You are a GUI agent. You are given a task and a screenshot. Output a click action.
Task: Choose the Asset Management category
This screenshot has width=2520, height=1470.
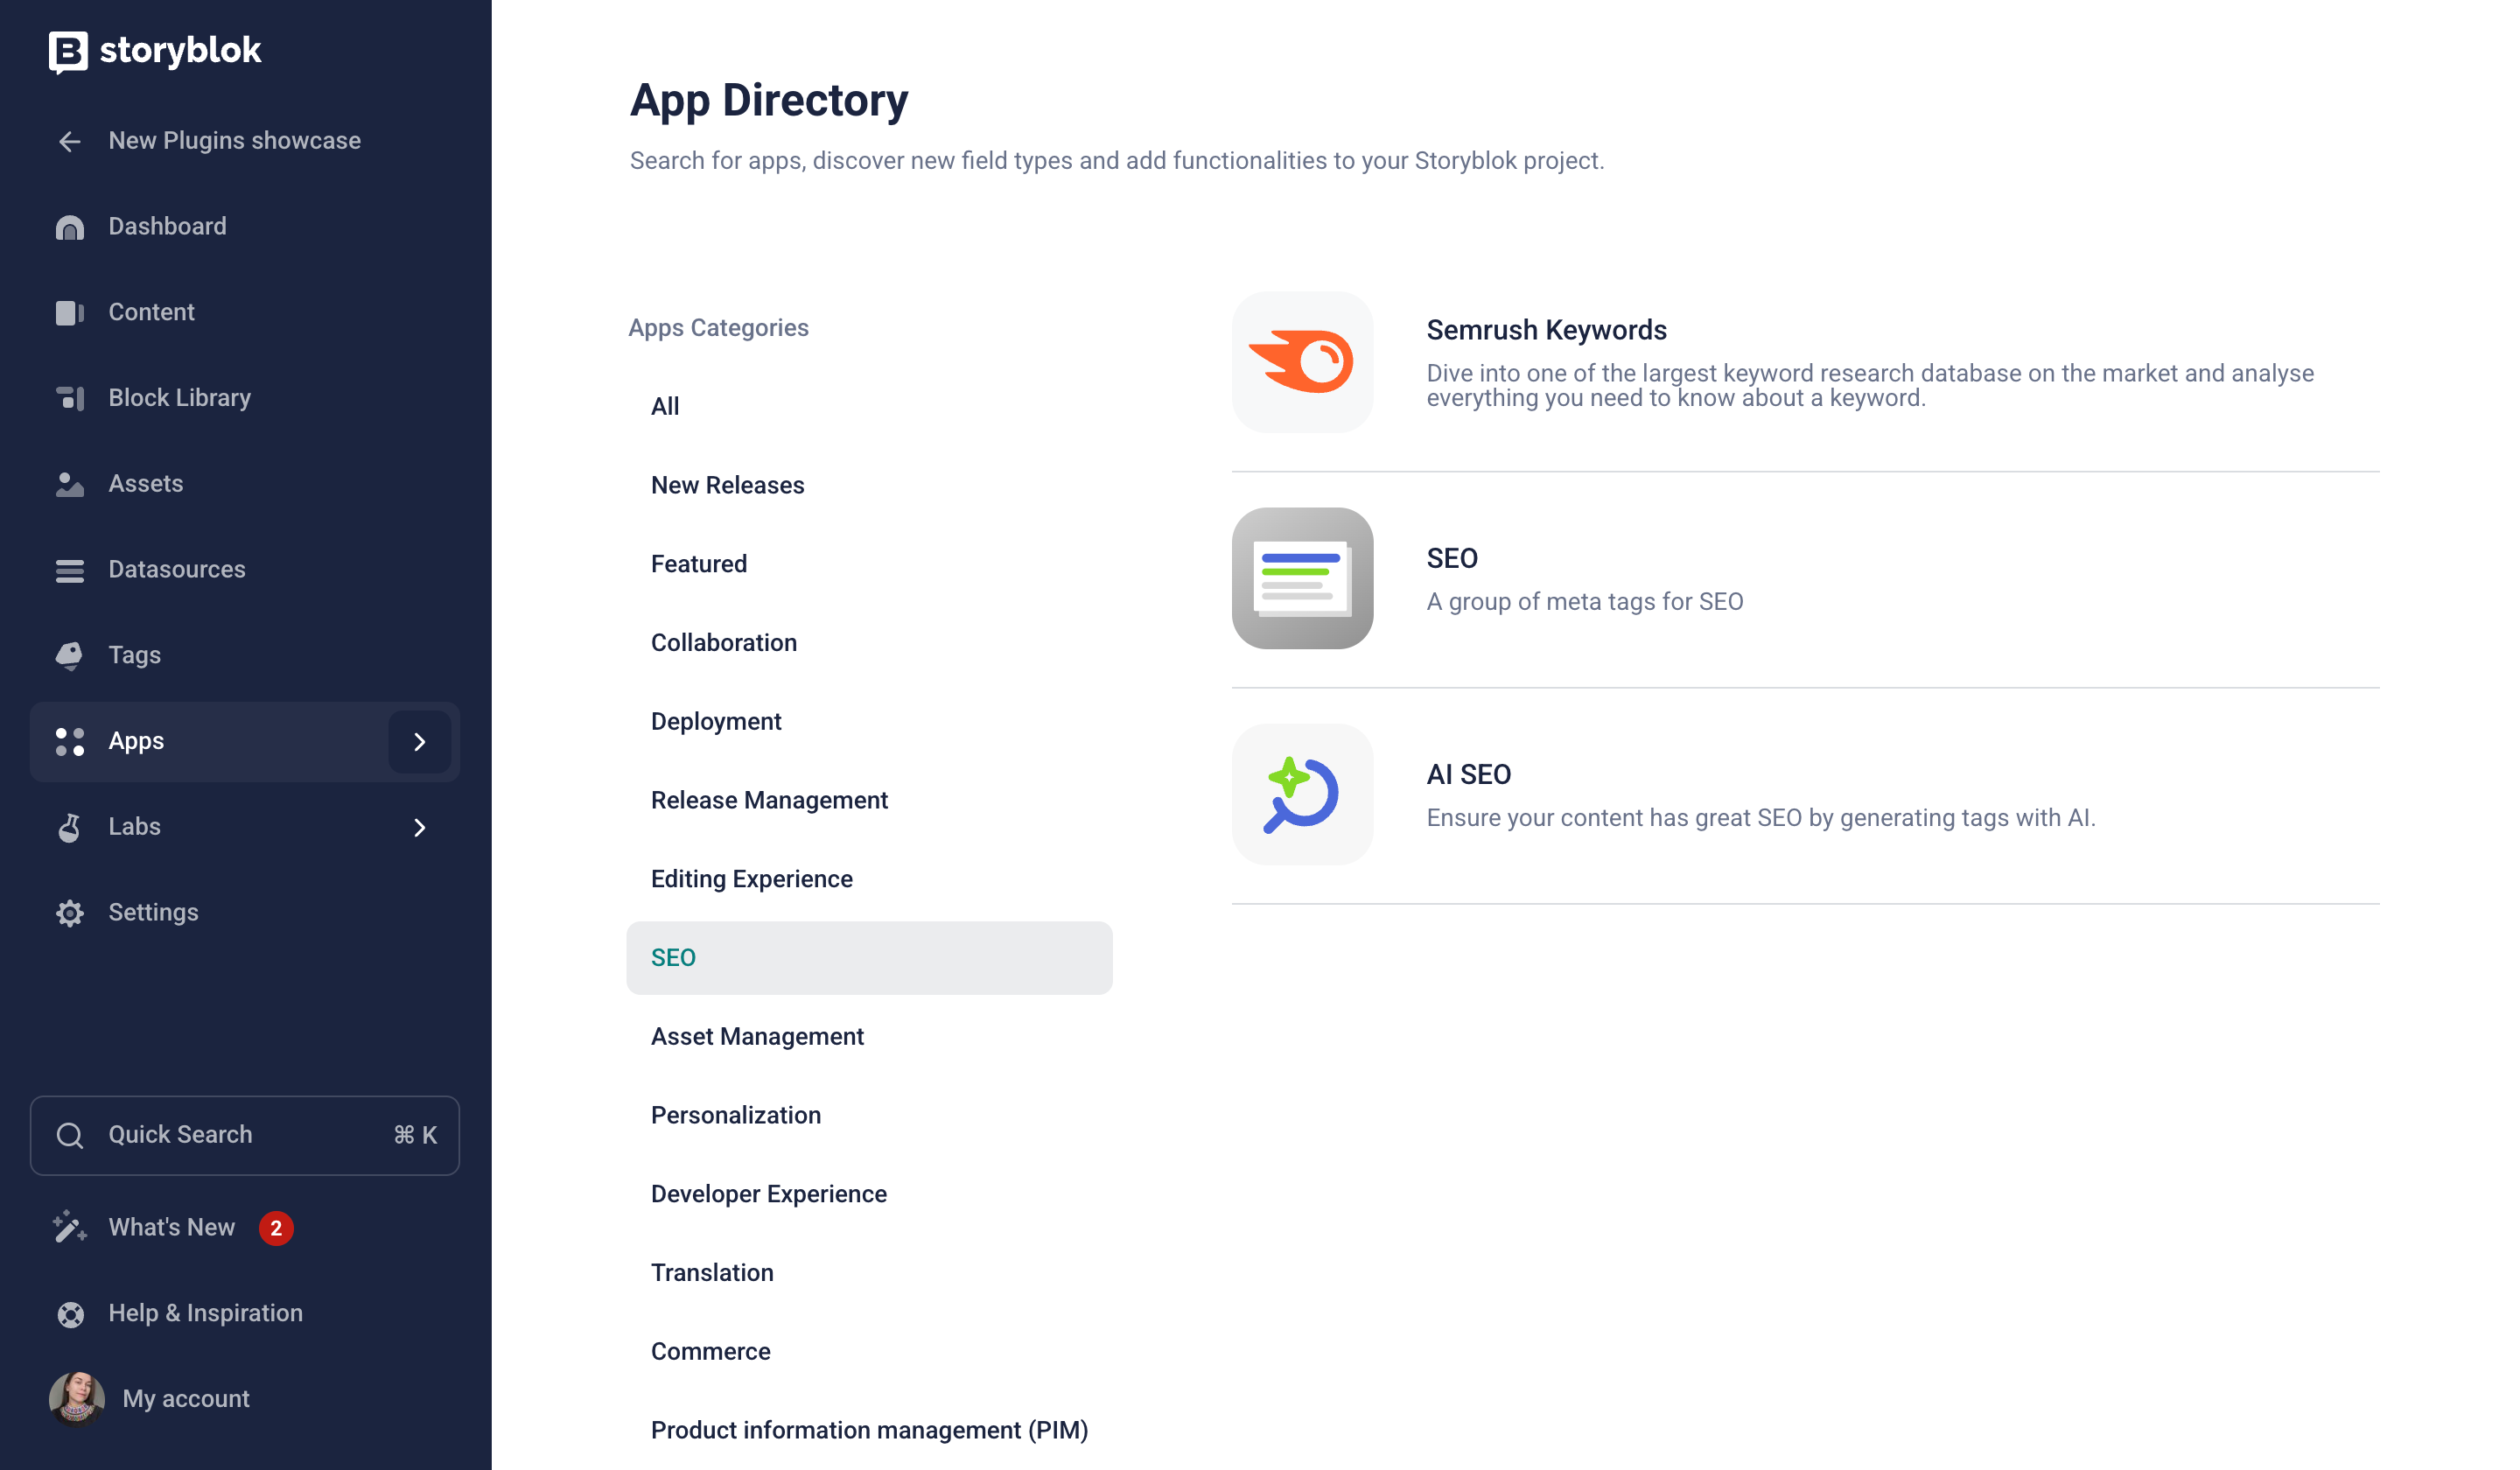tap(757, 1037)
